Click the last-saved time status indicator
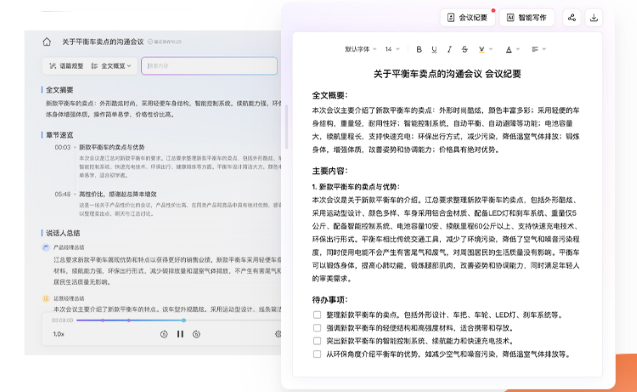 (x=165, y=42)
